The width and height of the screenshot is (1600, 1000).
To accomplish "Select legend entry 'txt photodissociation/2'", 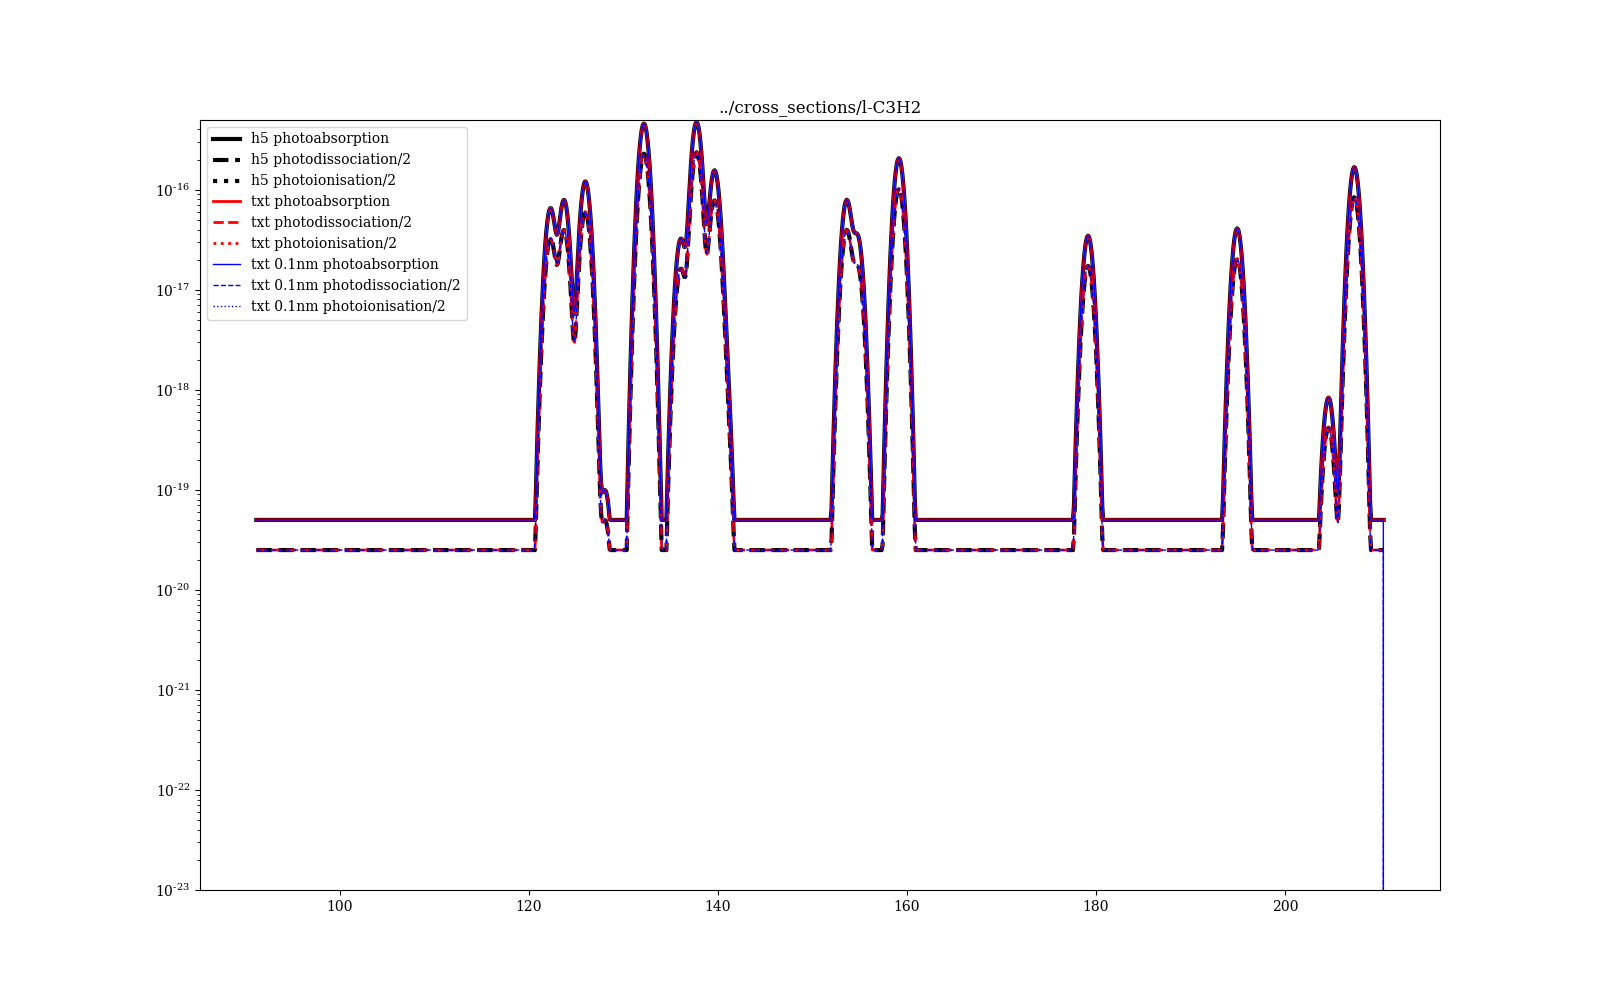I will tap(331, 222).
